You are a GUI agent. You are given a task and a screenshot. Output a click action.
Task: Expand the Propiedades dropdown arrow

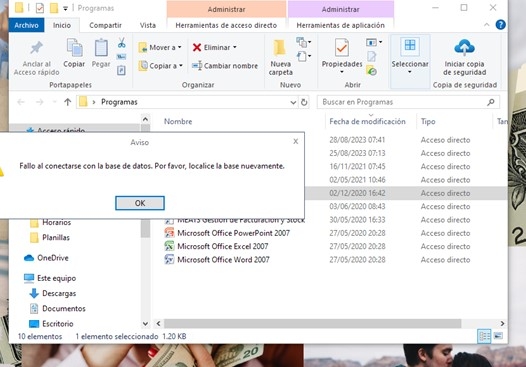click(x=342, y=72)
